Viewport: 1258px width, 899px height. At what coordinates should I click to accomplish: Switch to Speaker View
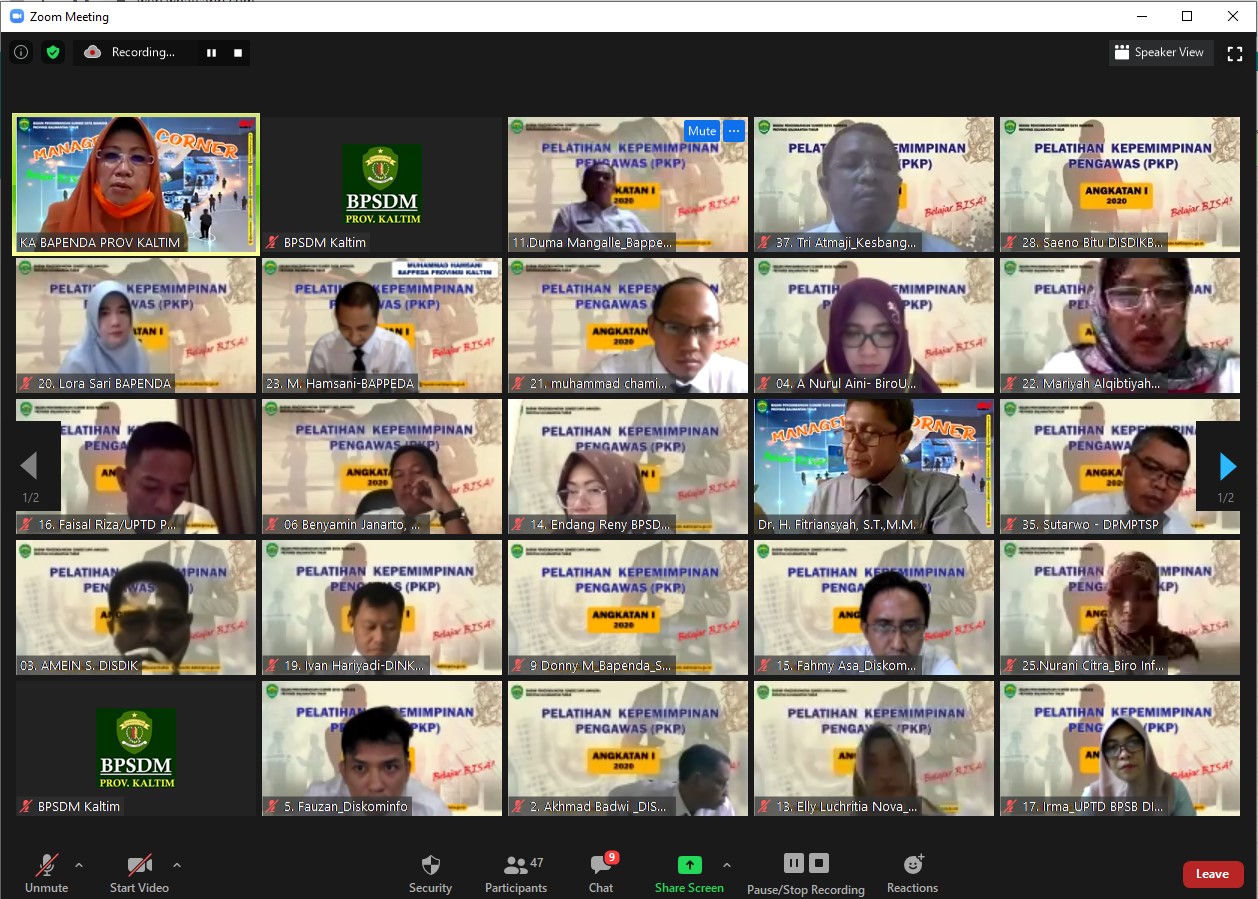tap(1160, 52)
